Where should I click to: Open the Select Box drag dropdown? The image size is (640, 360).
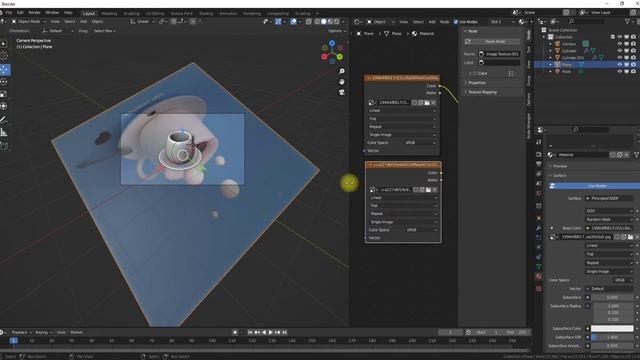pyautogui.click(x=104, y=31)
